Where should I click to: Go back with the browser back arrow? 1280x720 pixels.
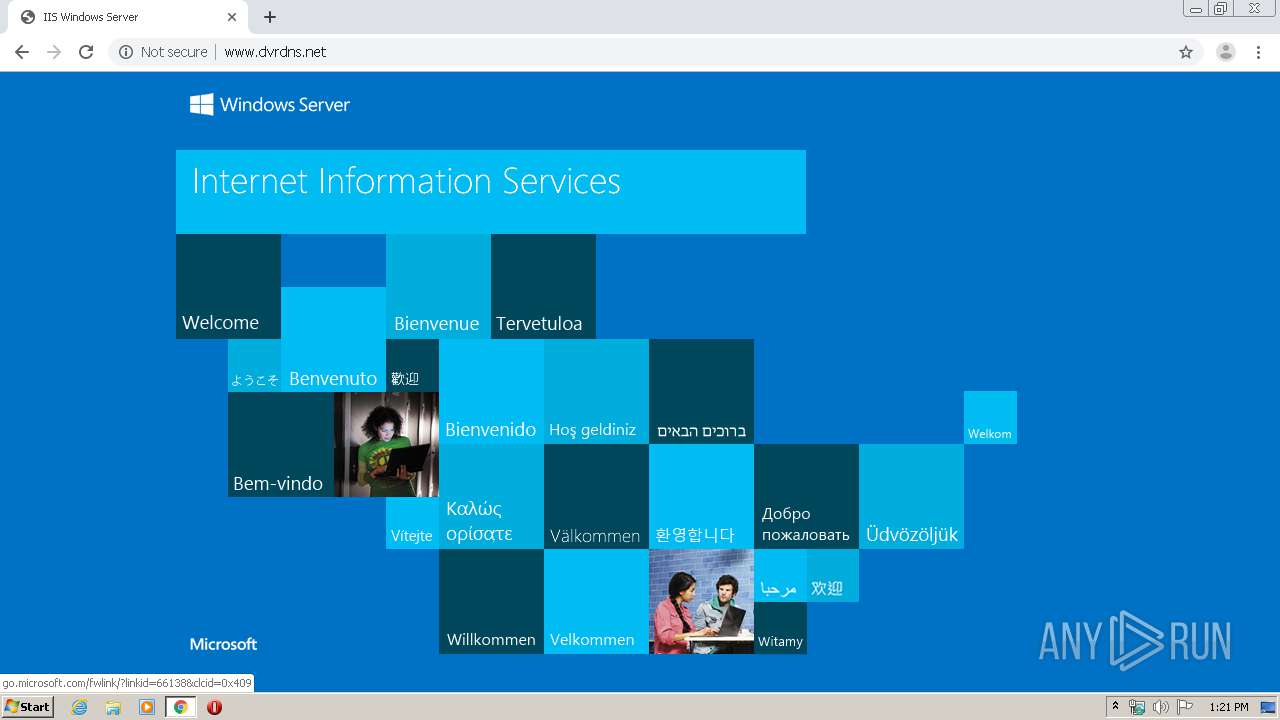tap(22, 52)
